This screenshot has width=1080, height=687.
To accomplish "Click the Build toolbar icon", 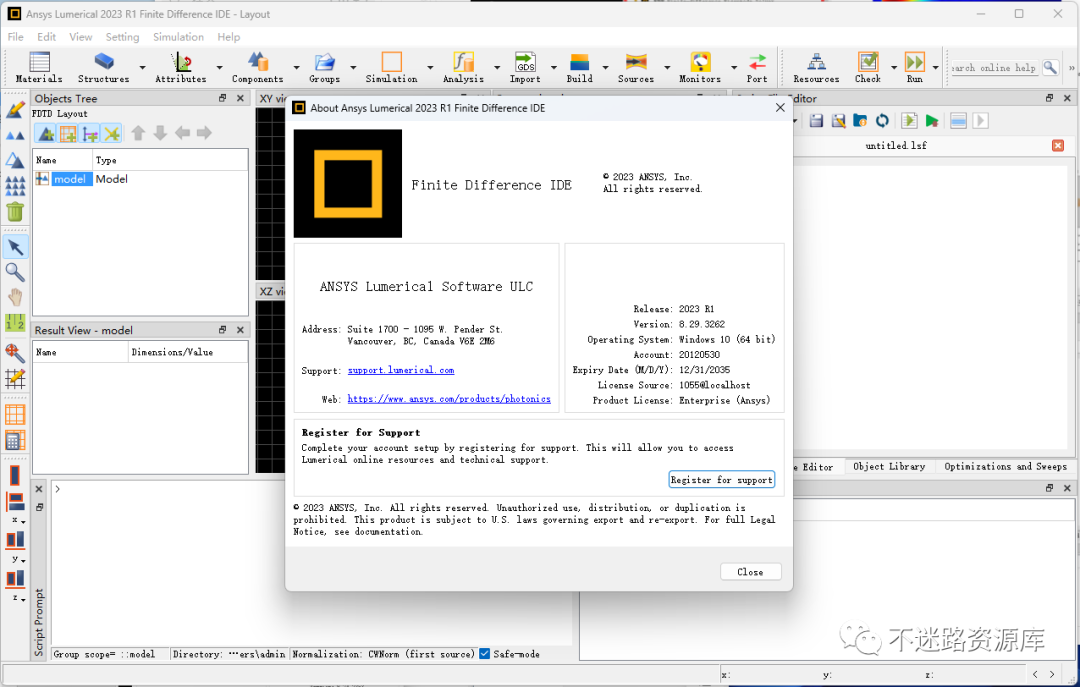I will (579, 62).
